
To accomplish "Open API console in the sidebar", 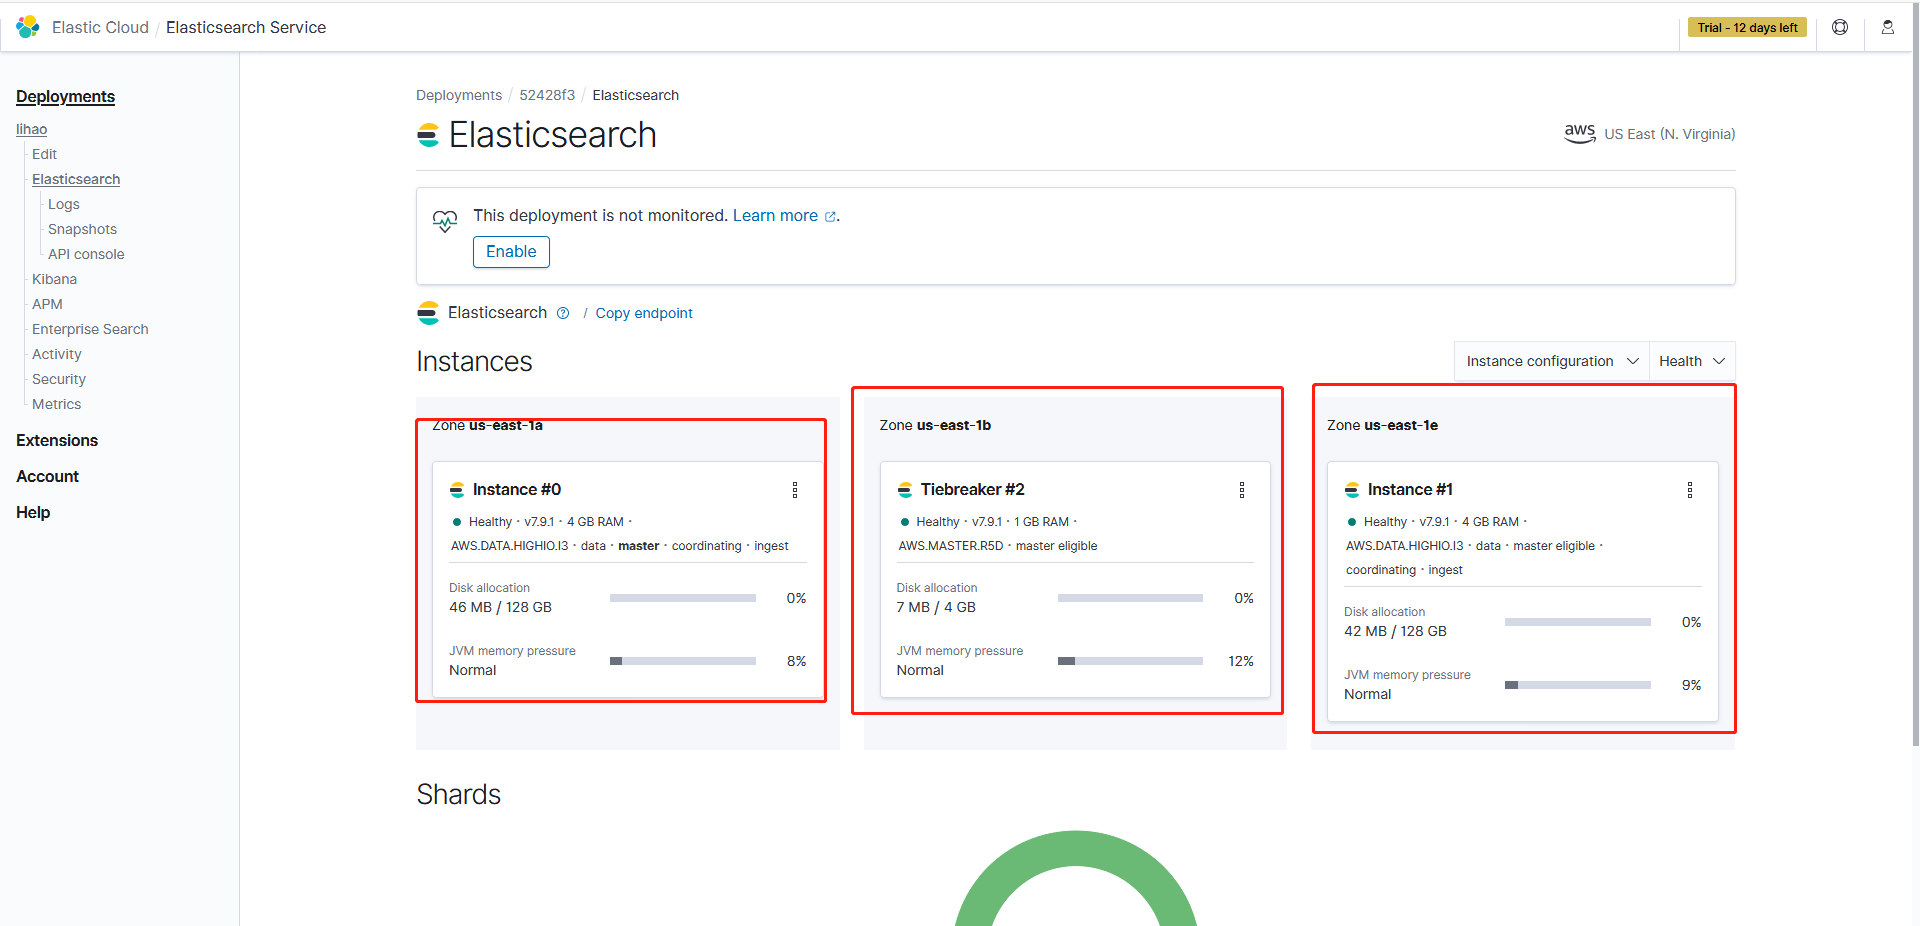I will (86, 254).
